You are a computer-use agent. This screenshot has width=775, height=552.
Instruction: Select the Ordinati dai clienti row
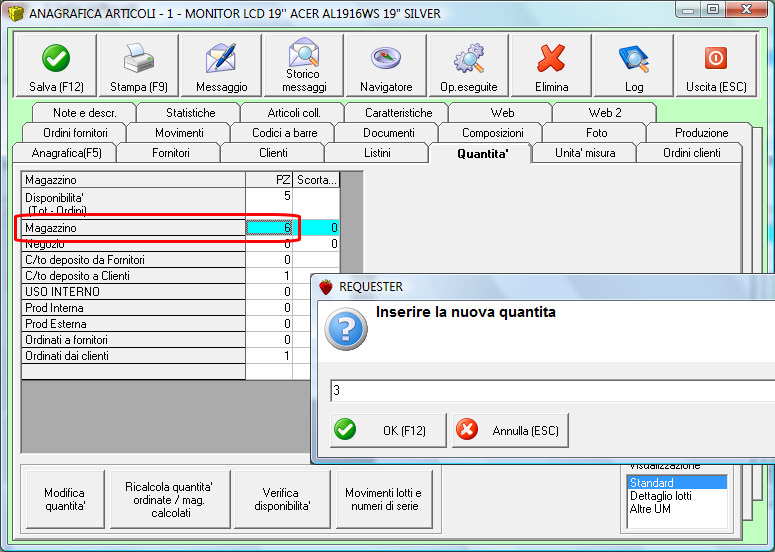pos(133,356)
